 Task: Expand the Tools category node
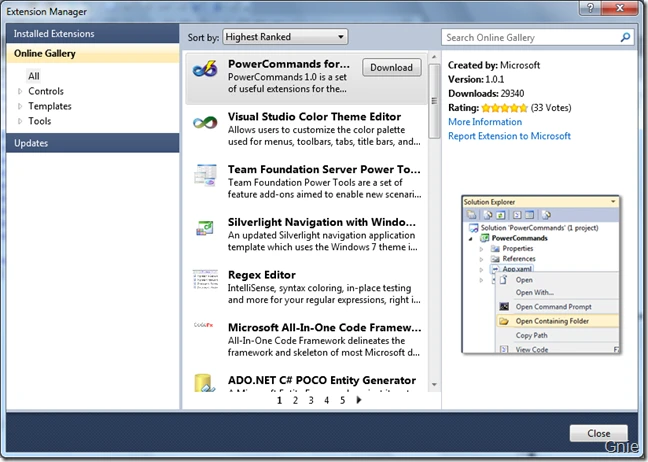pos(20,121)
